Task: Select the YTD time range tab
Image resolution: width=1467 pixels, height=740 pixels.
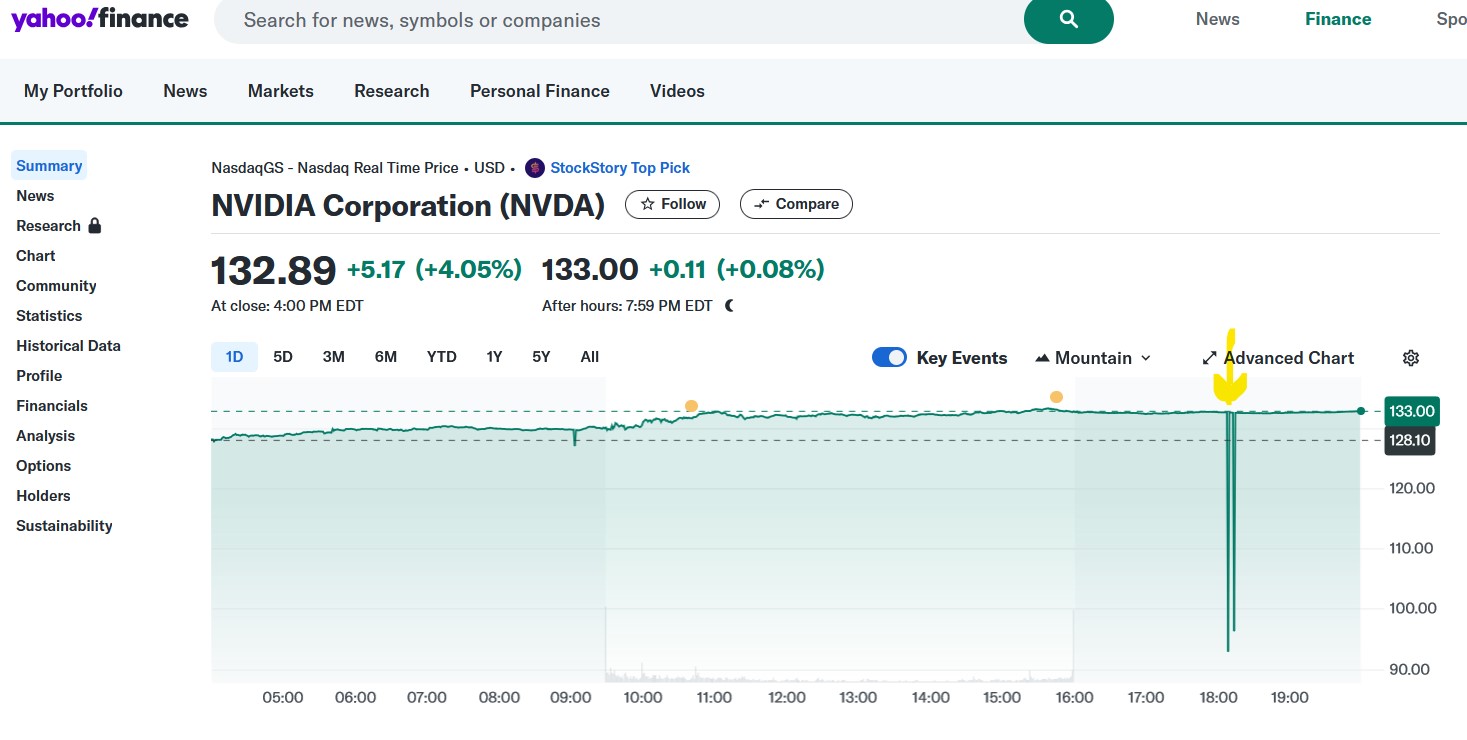Action: pyautogui.click(x=441, y=356)
